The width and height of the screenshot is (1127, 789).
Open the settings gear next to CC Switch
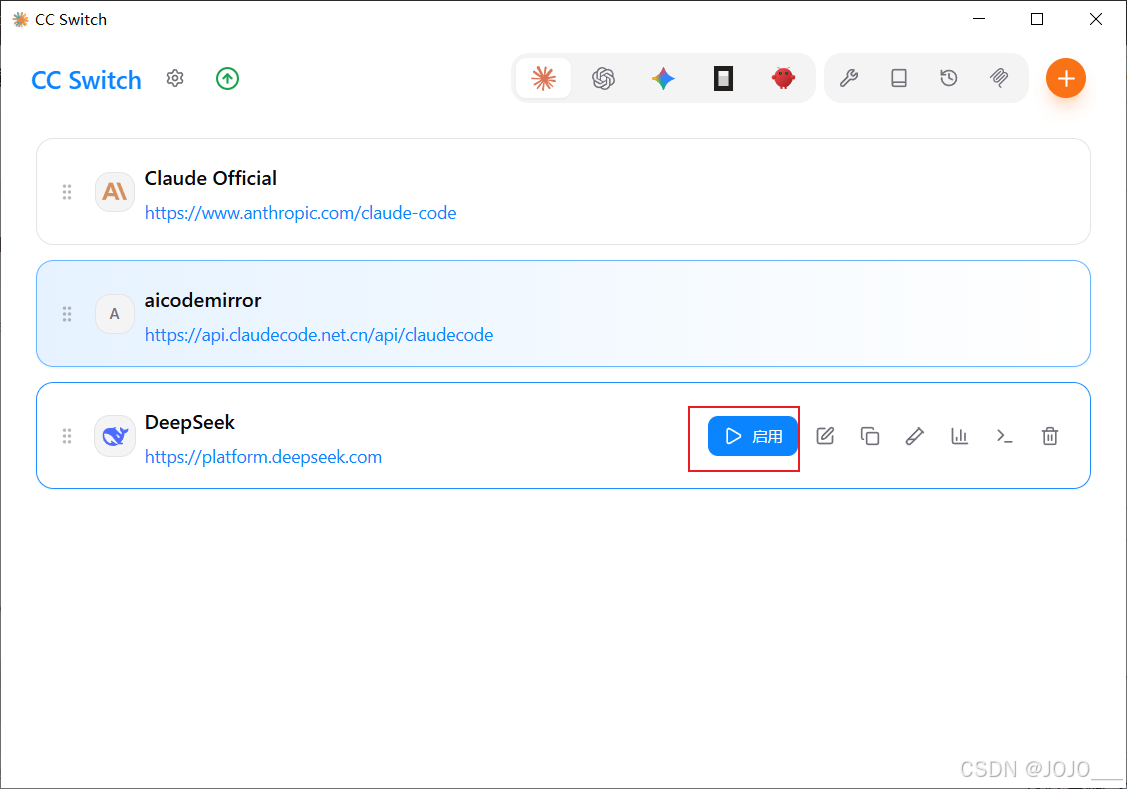coord(175,78)
